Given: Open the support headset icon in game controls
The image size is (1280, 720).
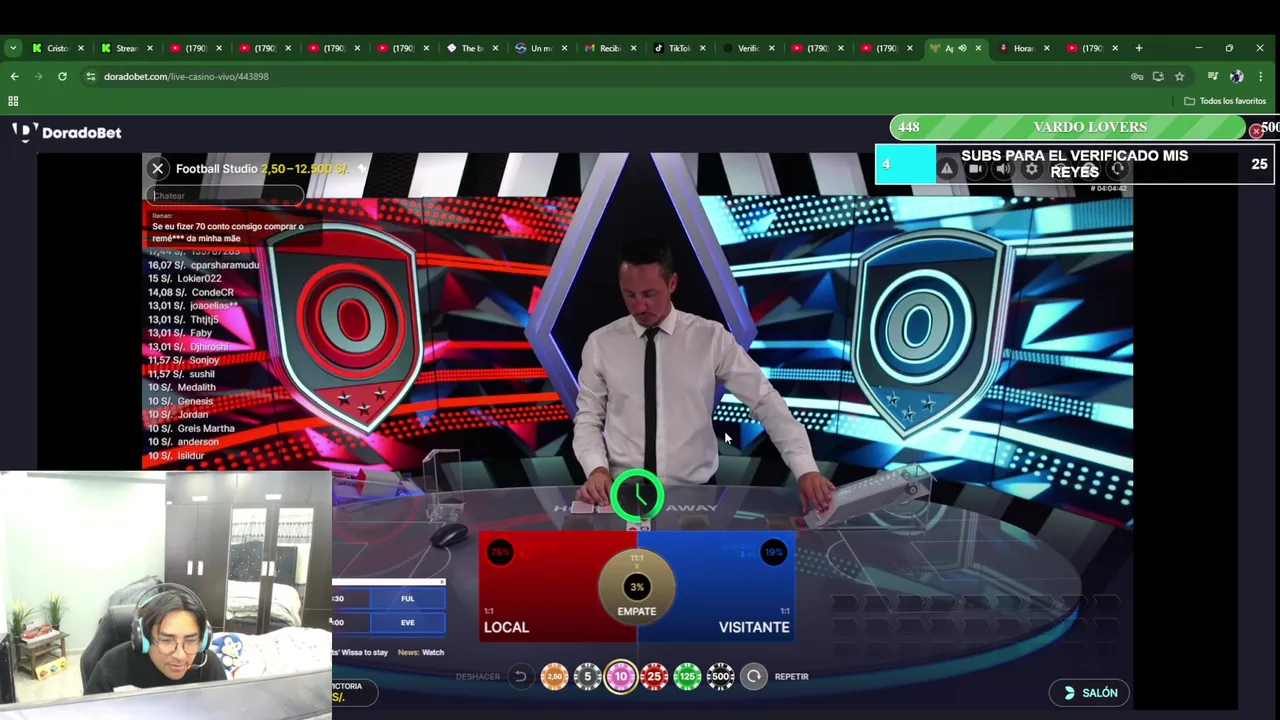Looking at the screenshot, I should pos(1118,169).
